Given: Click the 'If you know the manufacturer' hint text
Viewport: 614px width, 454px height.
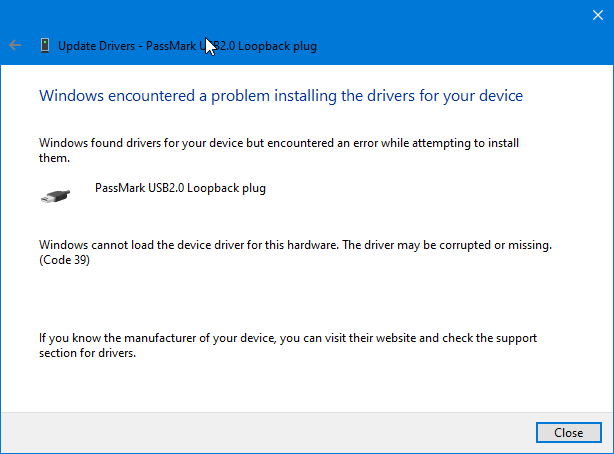Looking at the screenshot, I should click(x=288, y=338).
